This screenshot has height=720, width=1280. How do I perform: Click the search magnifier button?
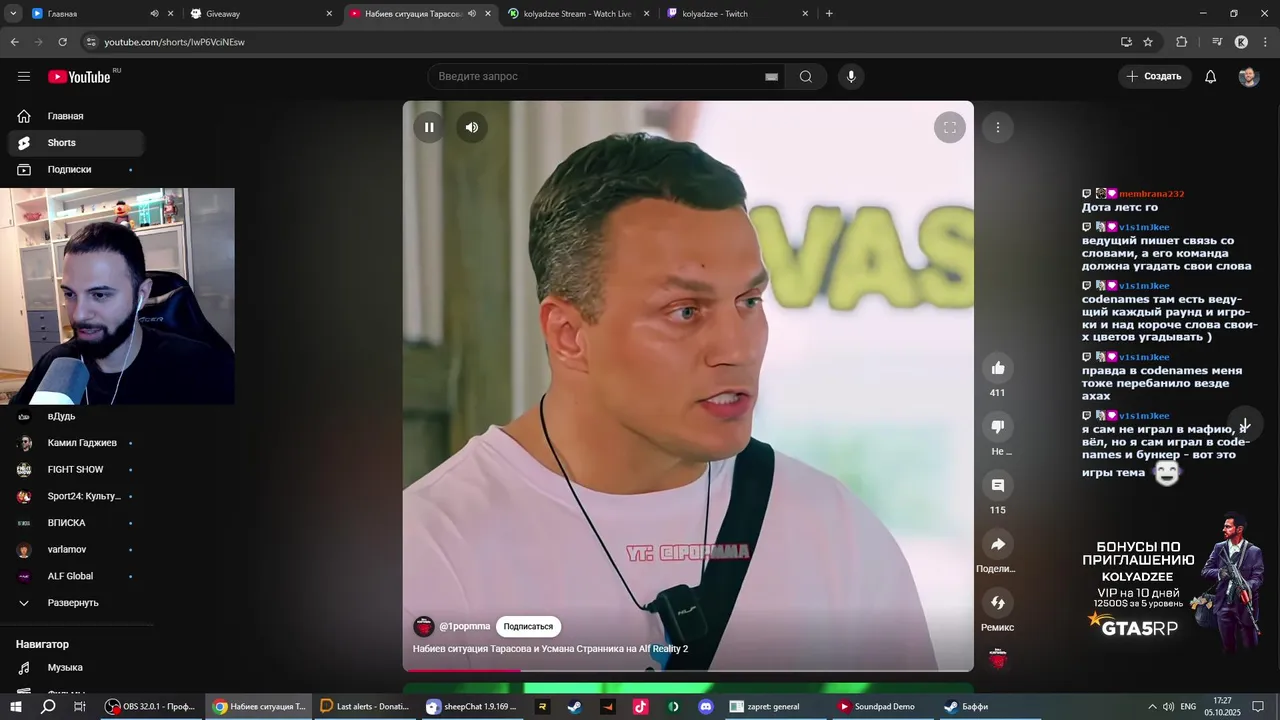click(806, 76)
